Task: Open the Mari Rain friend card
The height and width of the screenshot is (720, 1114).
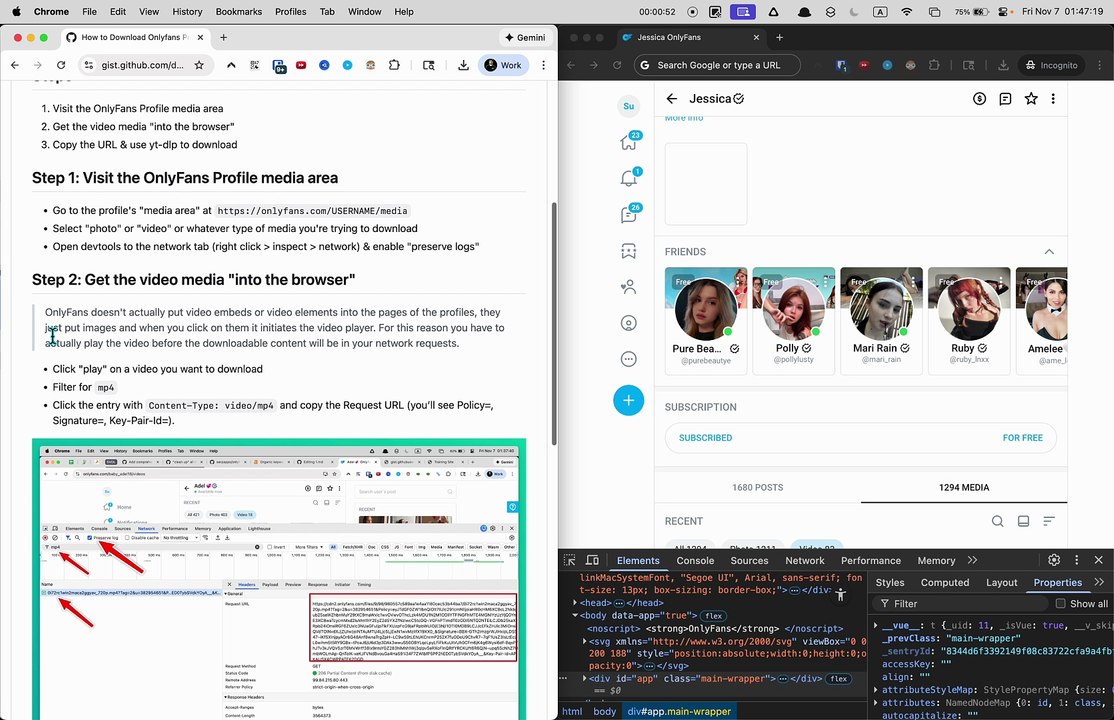Action: (881, 320)
